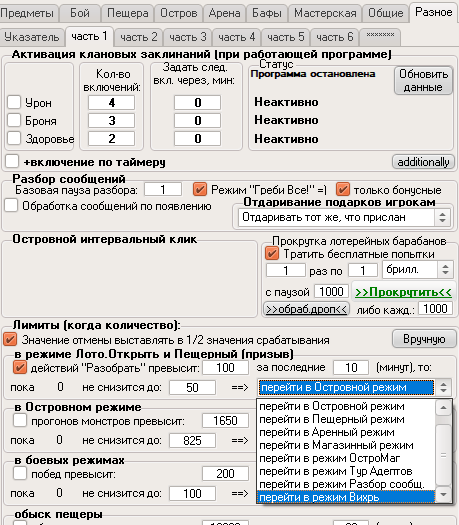Screen dimensions: 459x525
Task: Enable Обработка сообщений по появлению
Action: click(x=11, y=205)
